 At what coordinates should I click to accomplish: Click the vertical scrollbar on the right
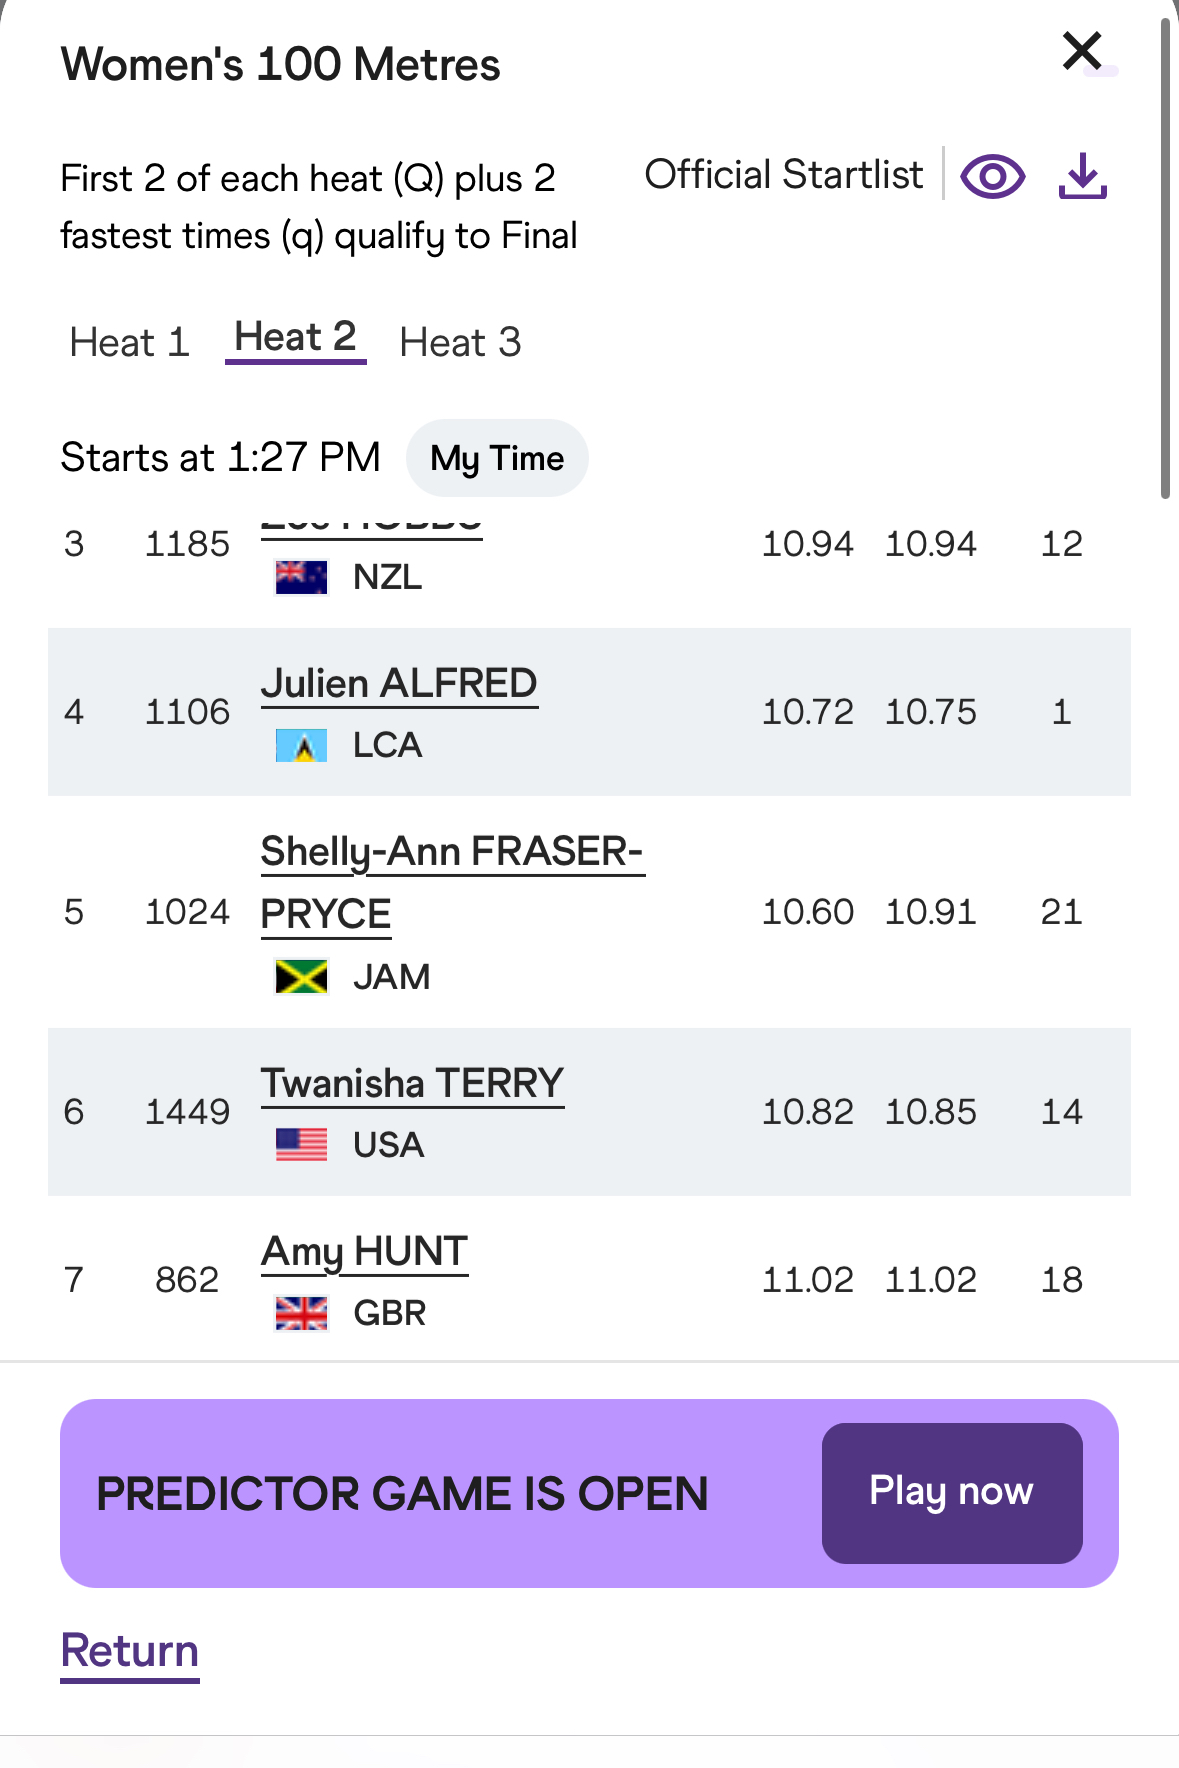1165,260
